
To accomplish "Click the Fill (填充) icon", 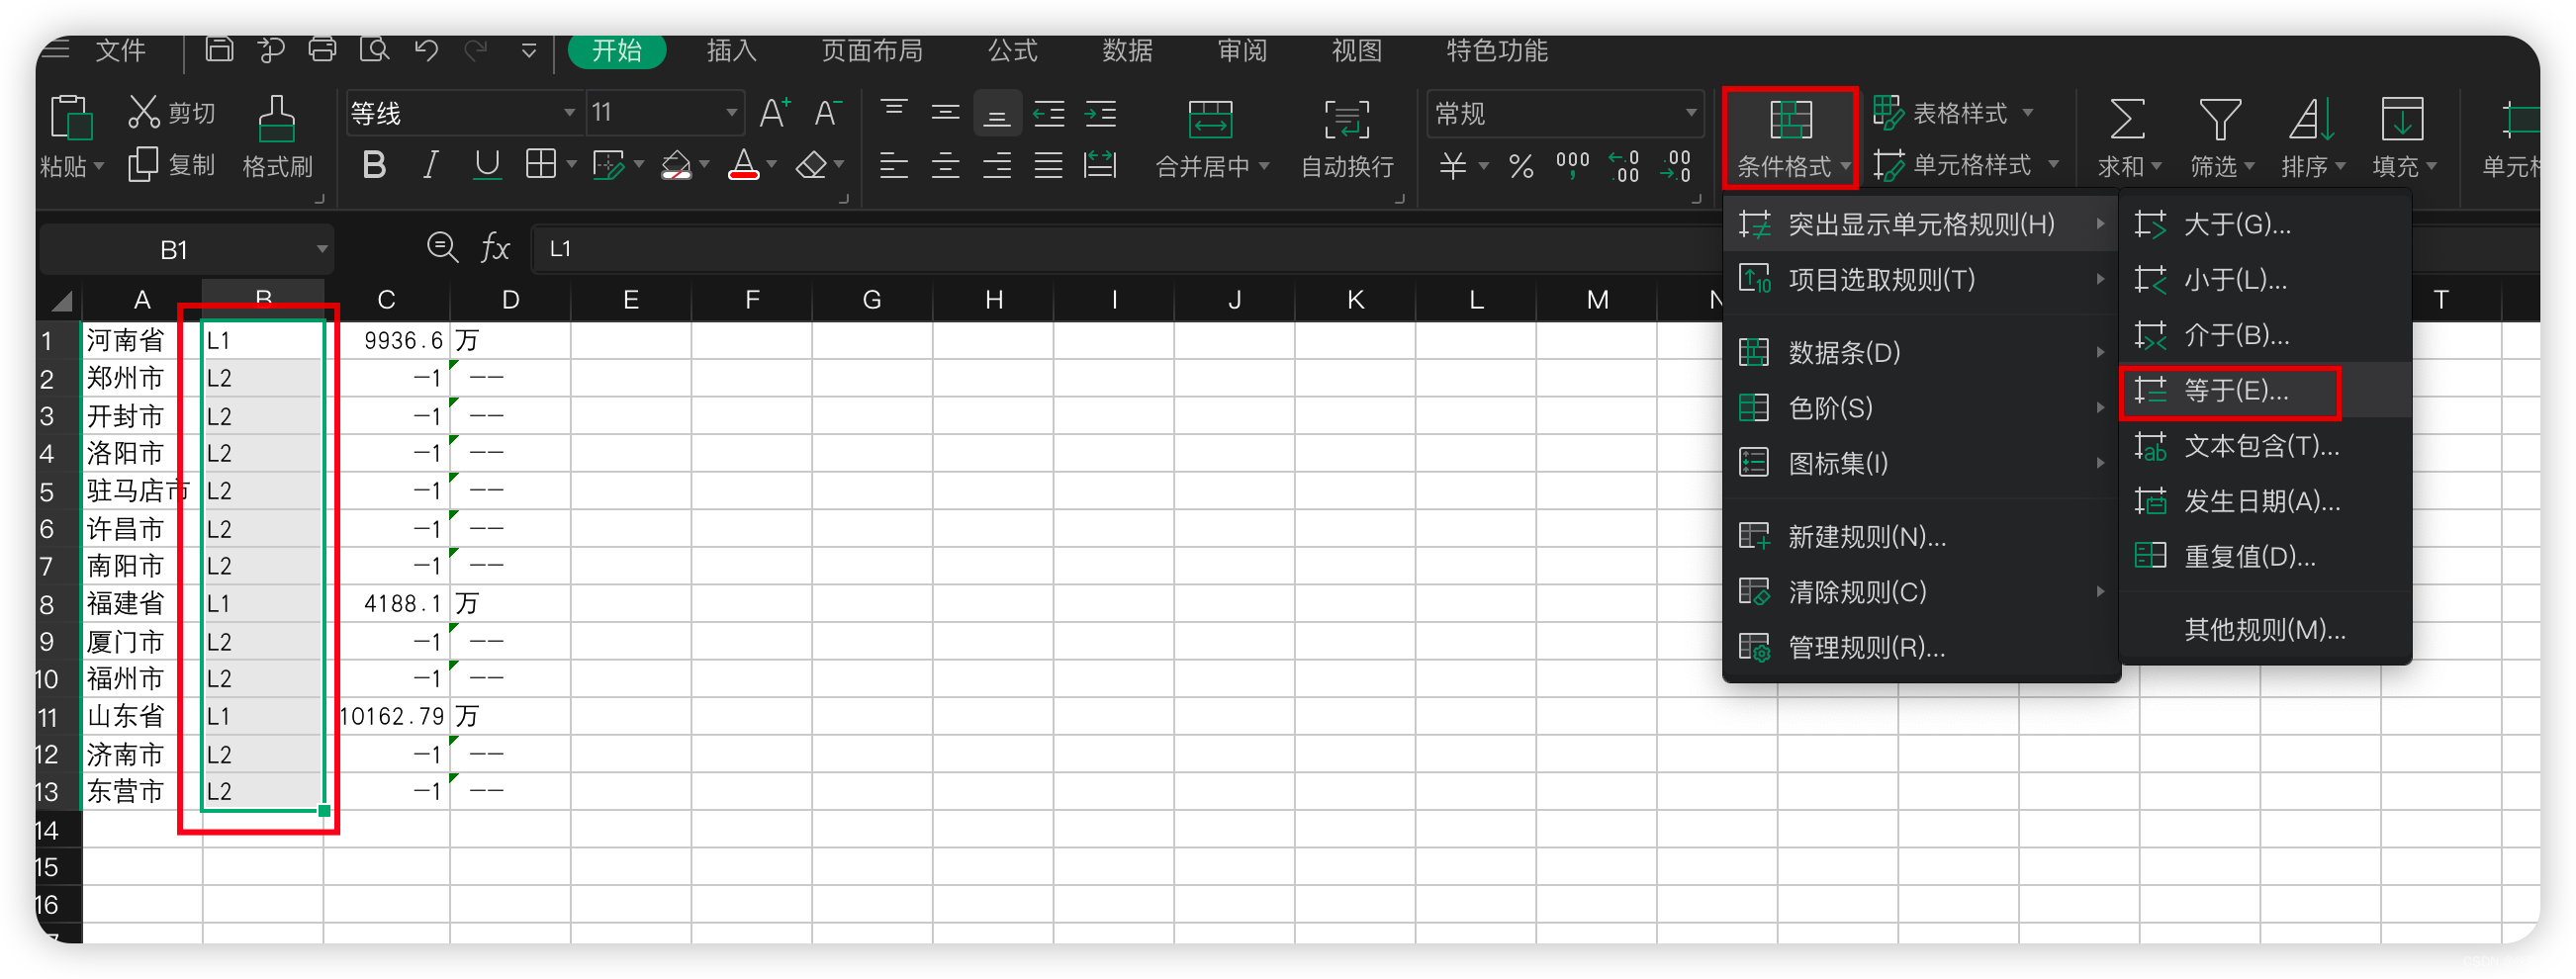I will [x=2402, y=119].
